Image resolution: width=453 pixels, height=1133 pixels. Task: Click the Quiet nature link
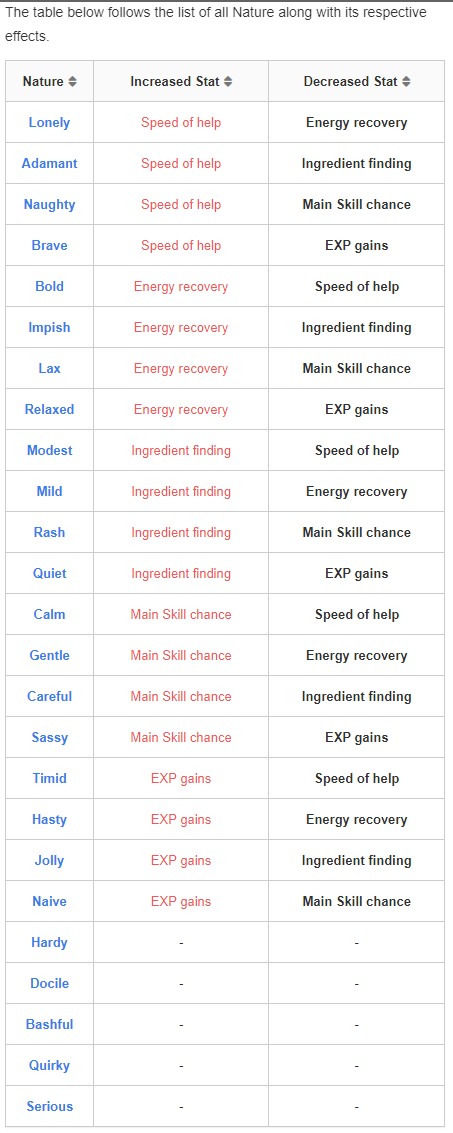pyautogui.click(x=49, y=573)
